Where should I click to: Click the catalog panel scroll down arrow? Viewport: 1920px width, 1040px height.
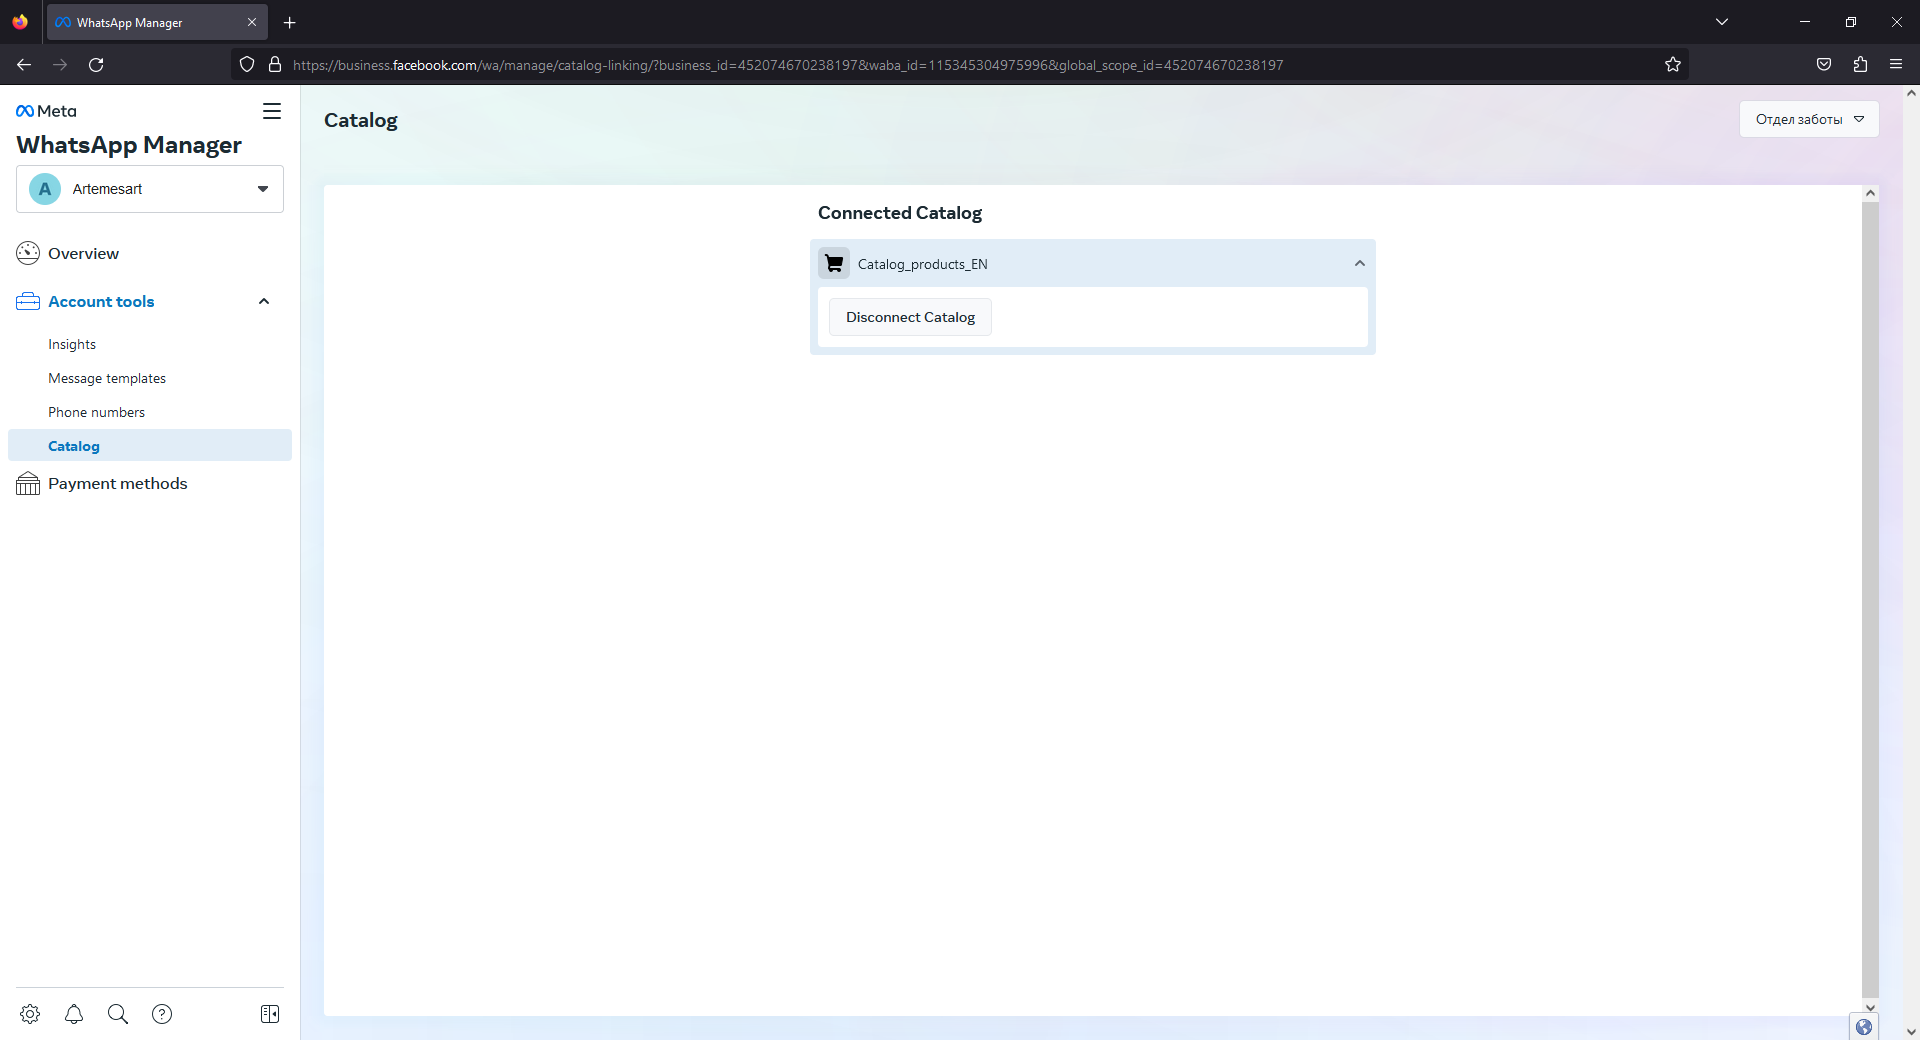point(1870,1008)
